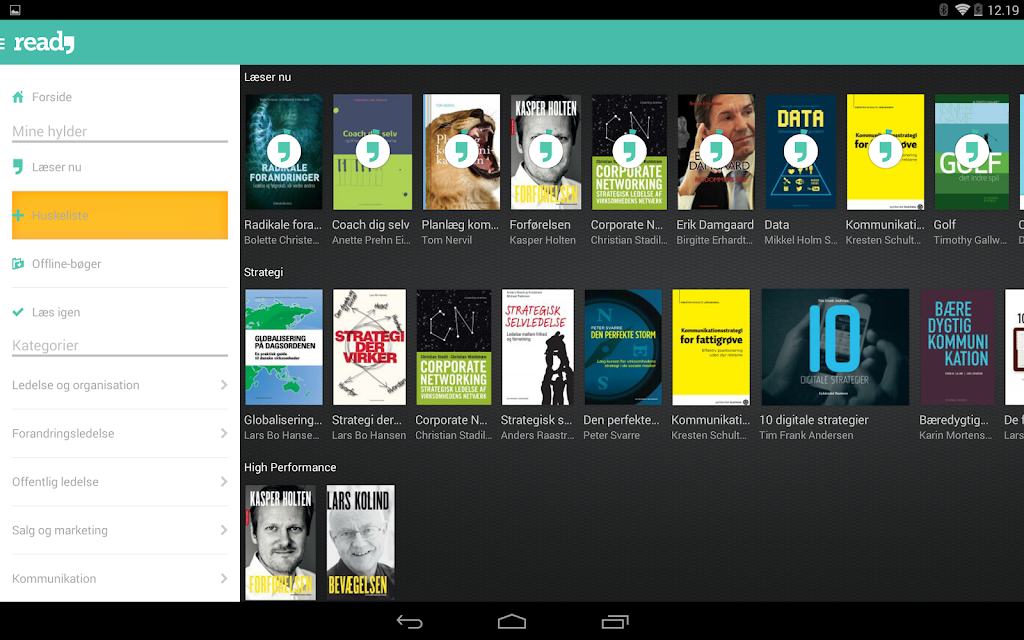Tap reading badge on yellow Kommunikationsstrategi cover in Læser nu
This screenshot has width=1024, height=640.
click(886, 152)
